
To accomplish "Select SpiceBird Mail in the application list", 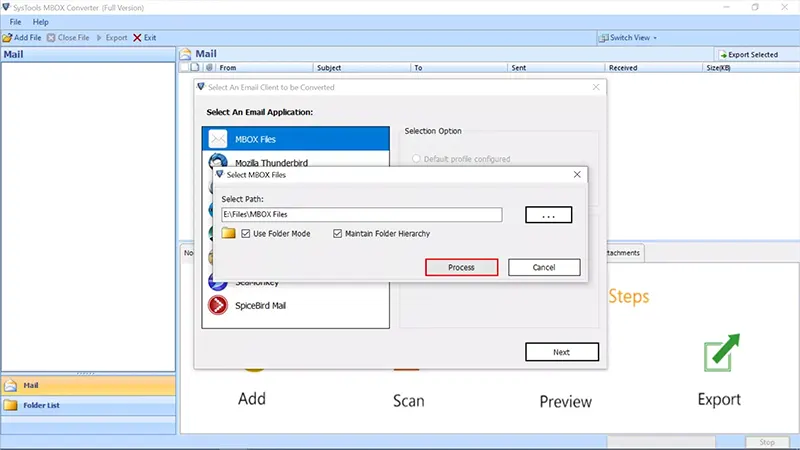I will pos(295,306).
